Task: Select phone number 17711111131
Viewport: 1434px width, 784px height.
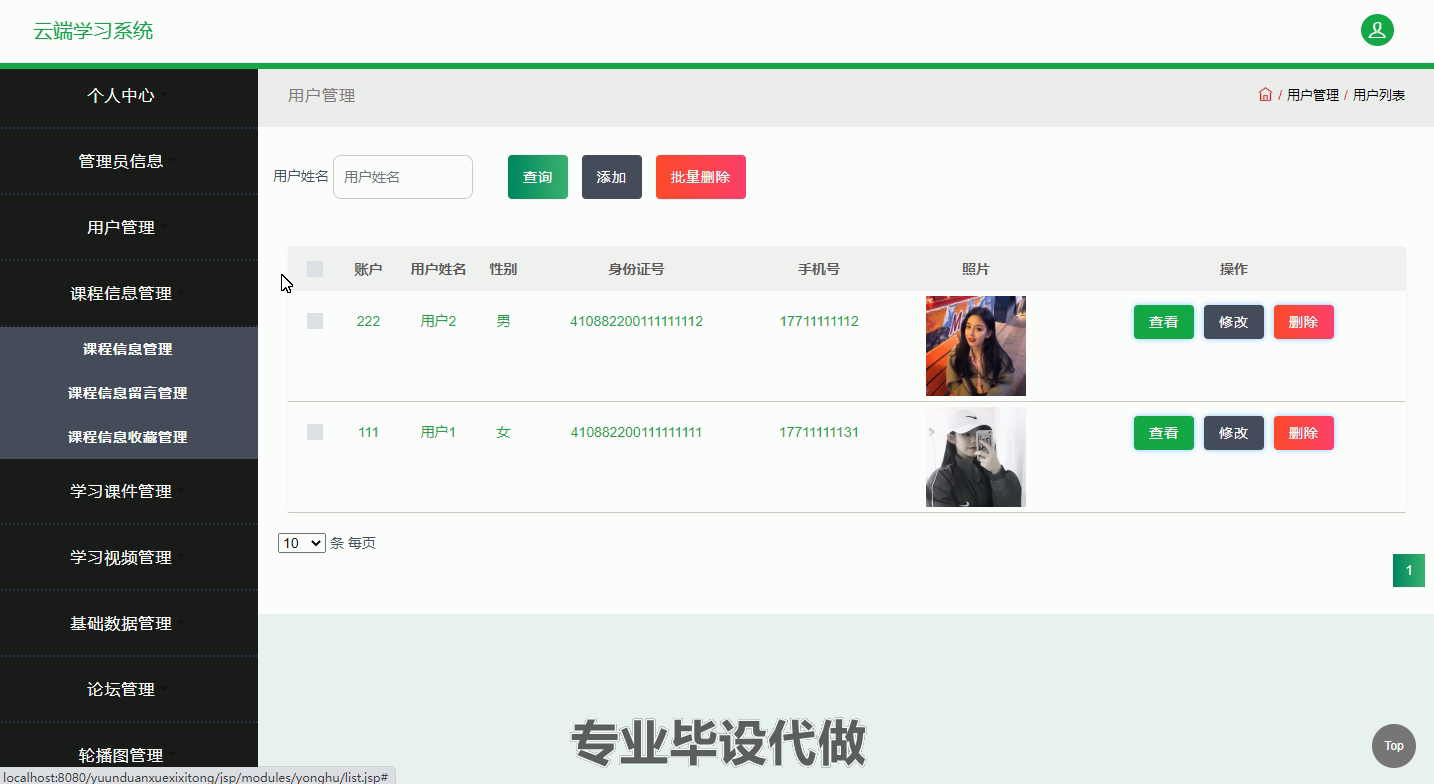Action: click(x=819, y=432)
